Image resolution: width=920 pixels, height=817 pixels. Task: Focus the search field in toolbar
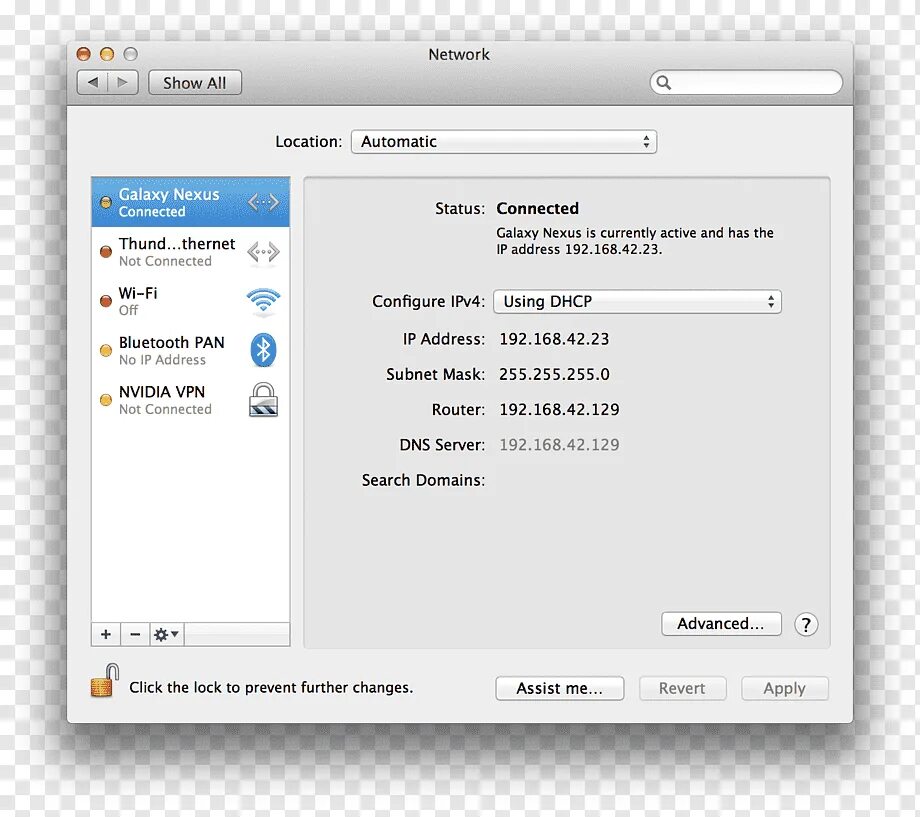(746, 82)
